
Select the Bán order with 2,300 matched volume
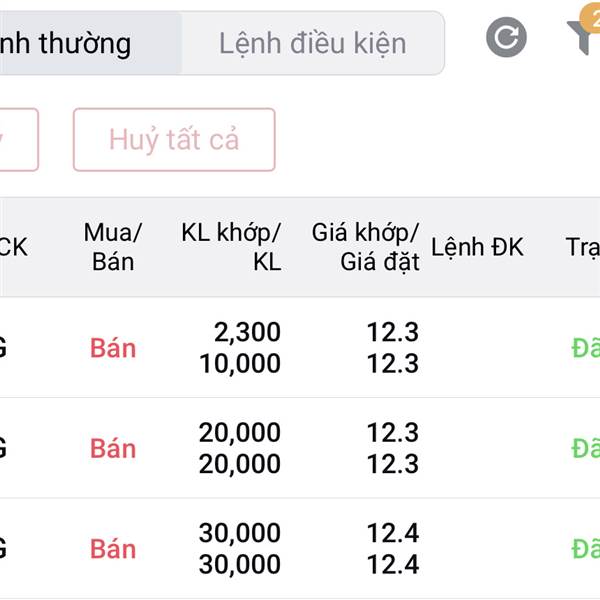[x=300, y=347]
